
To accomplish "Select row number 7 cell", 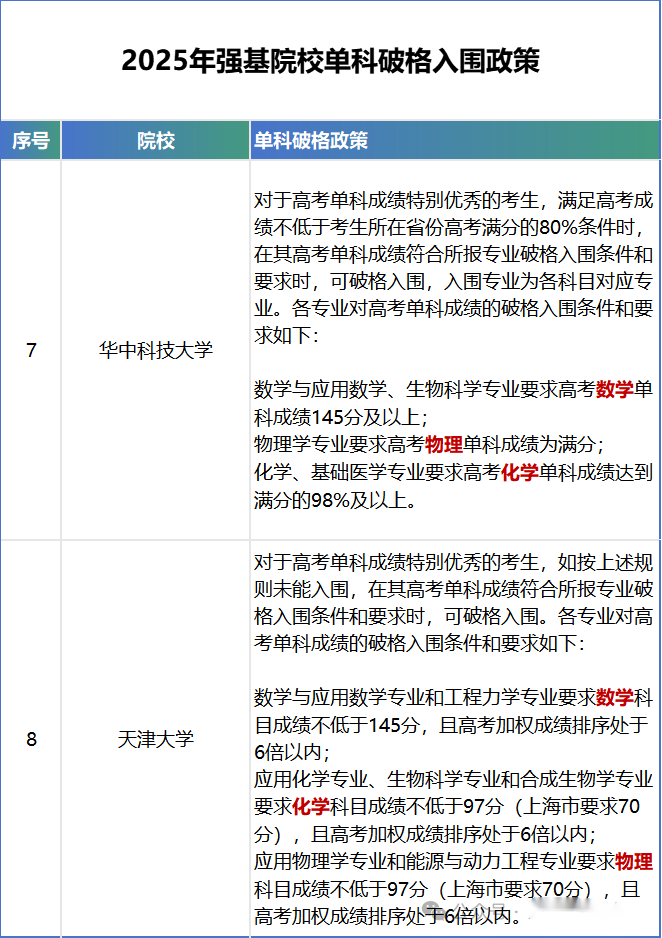I will [x=31, y=350].
